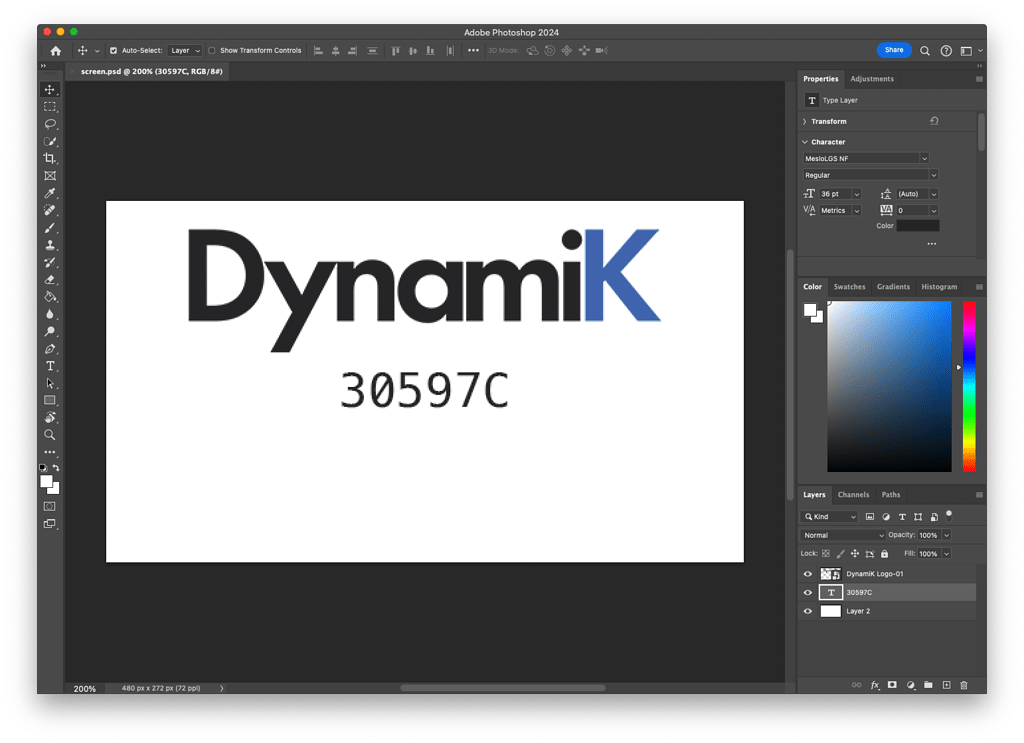Lock transparent pixels of selected layer

click(824, 552)
